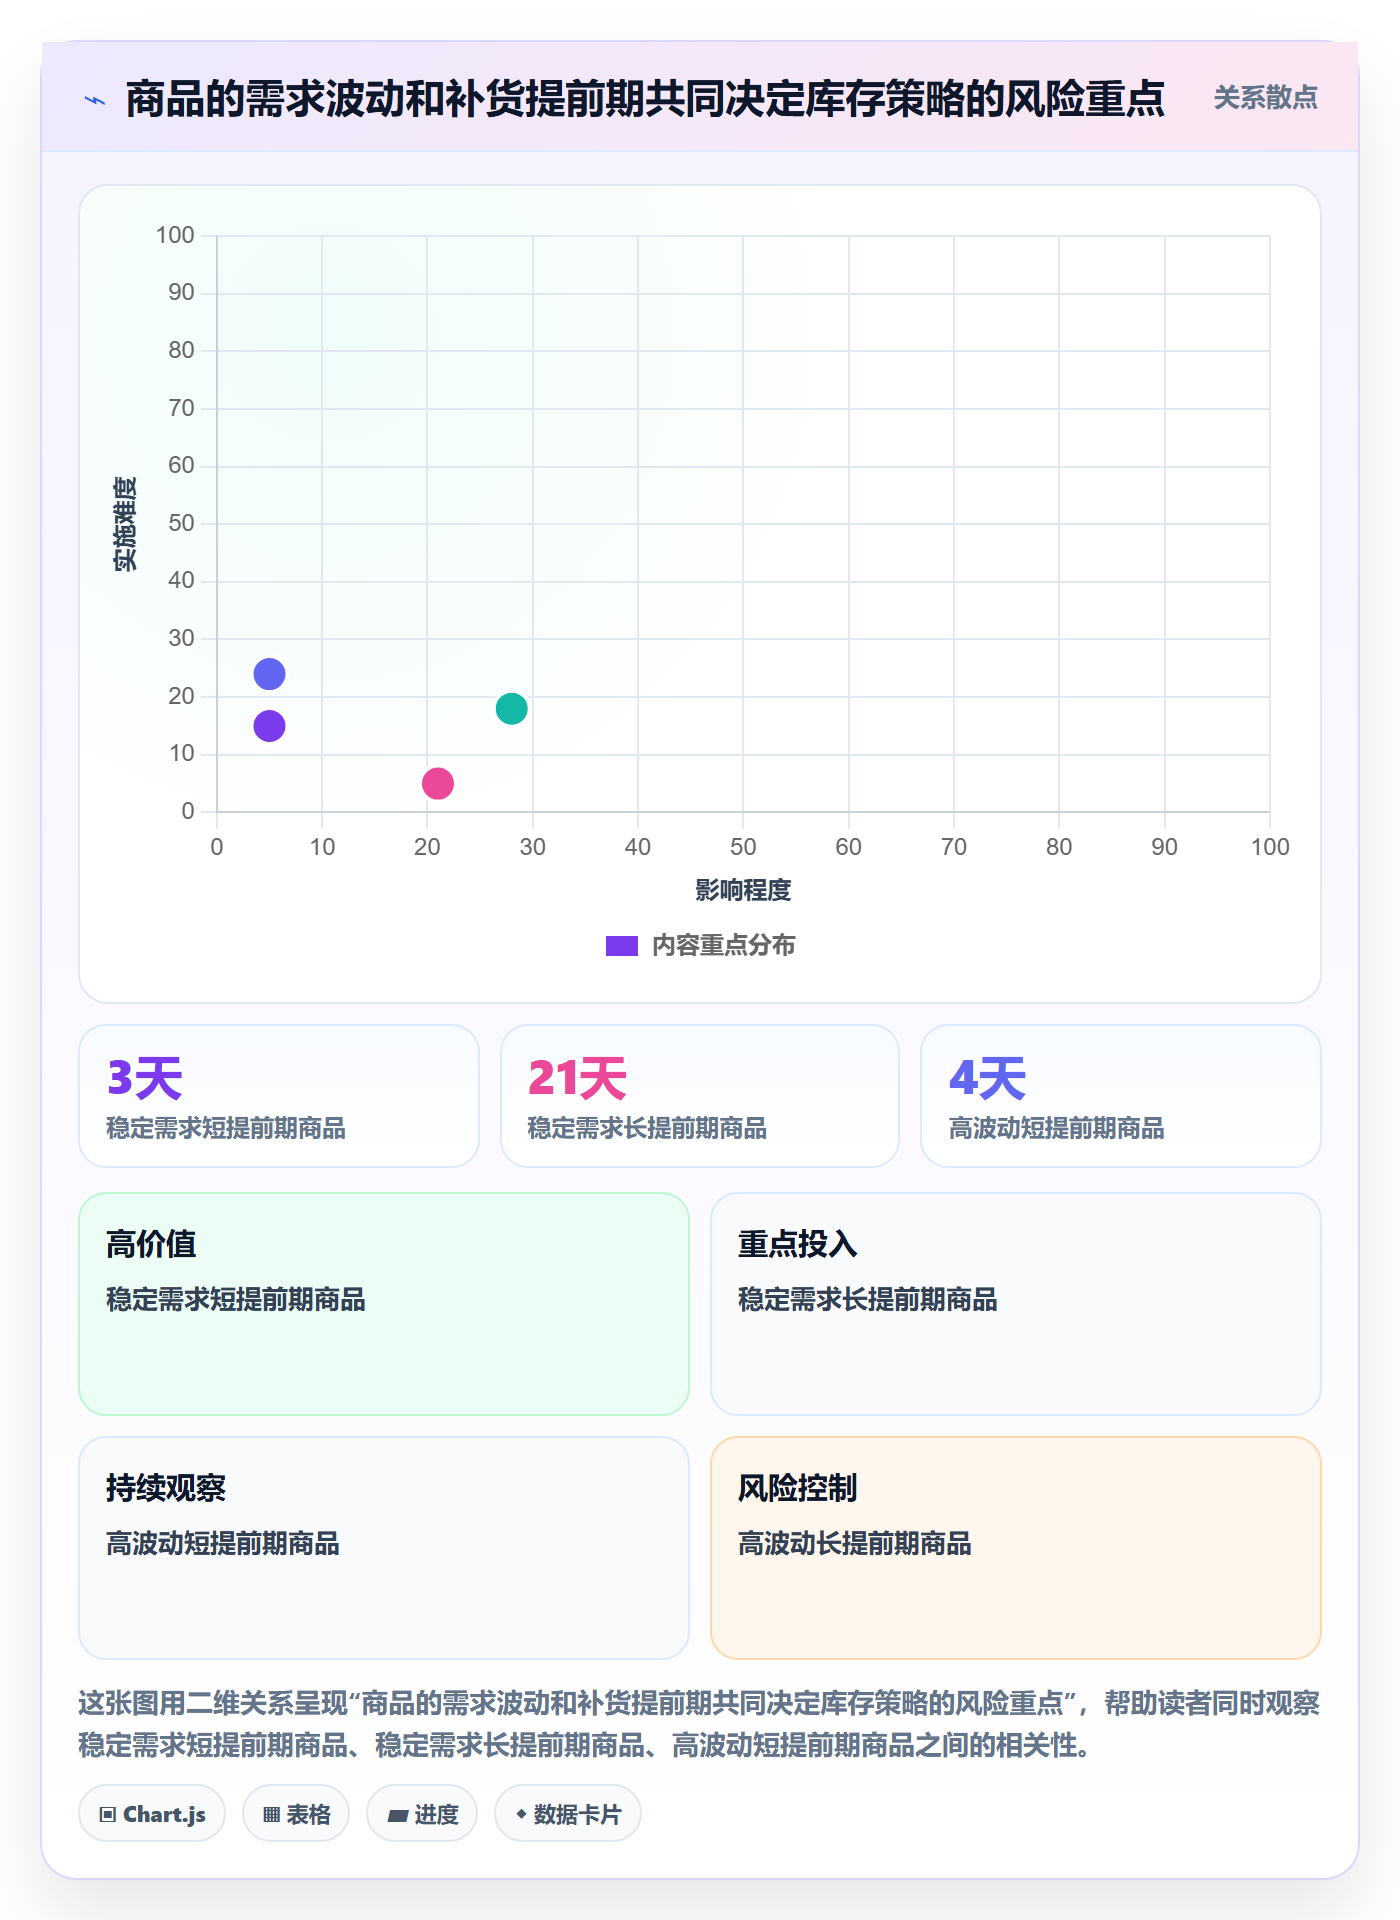Select the blue scatter point near y=24
The width and height of the screenshot is (1400, 1920).
point(269,674)
